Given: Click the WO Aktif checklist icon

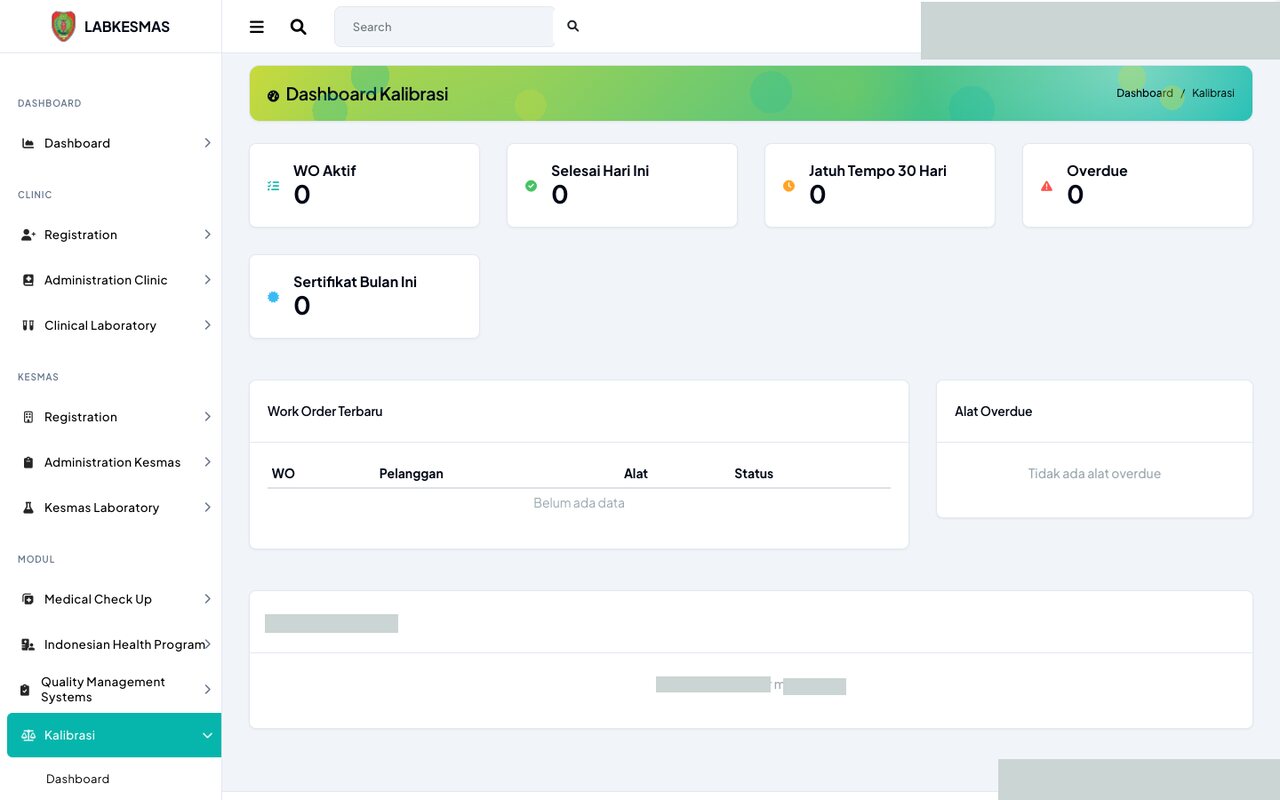Looking at the screenshot, I should 273,186.
